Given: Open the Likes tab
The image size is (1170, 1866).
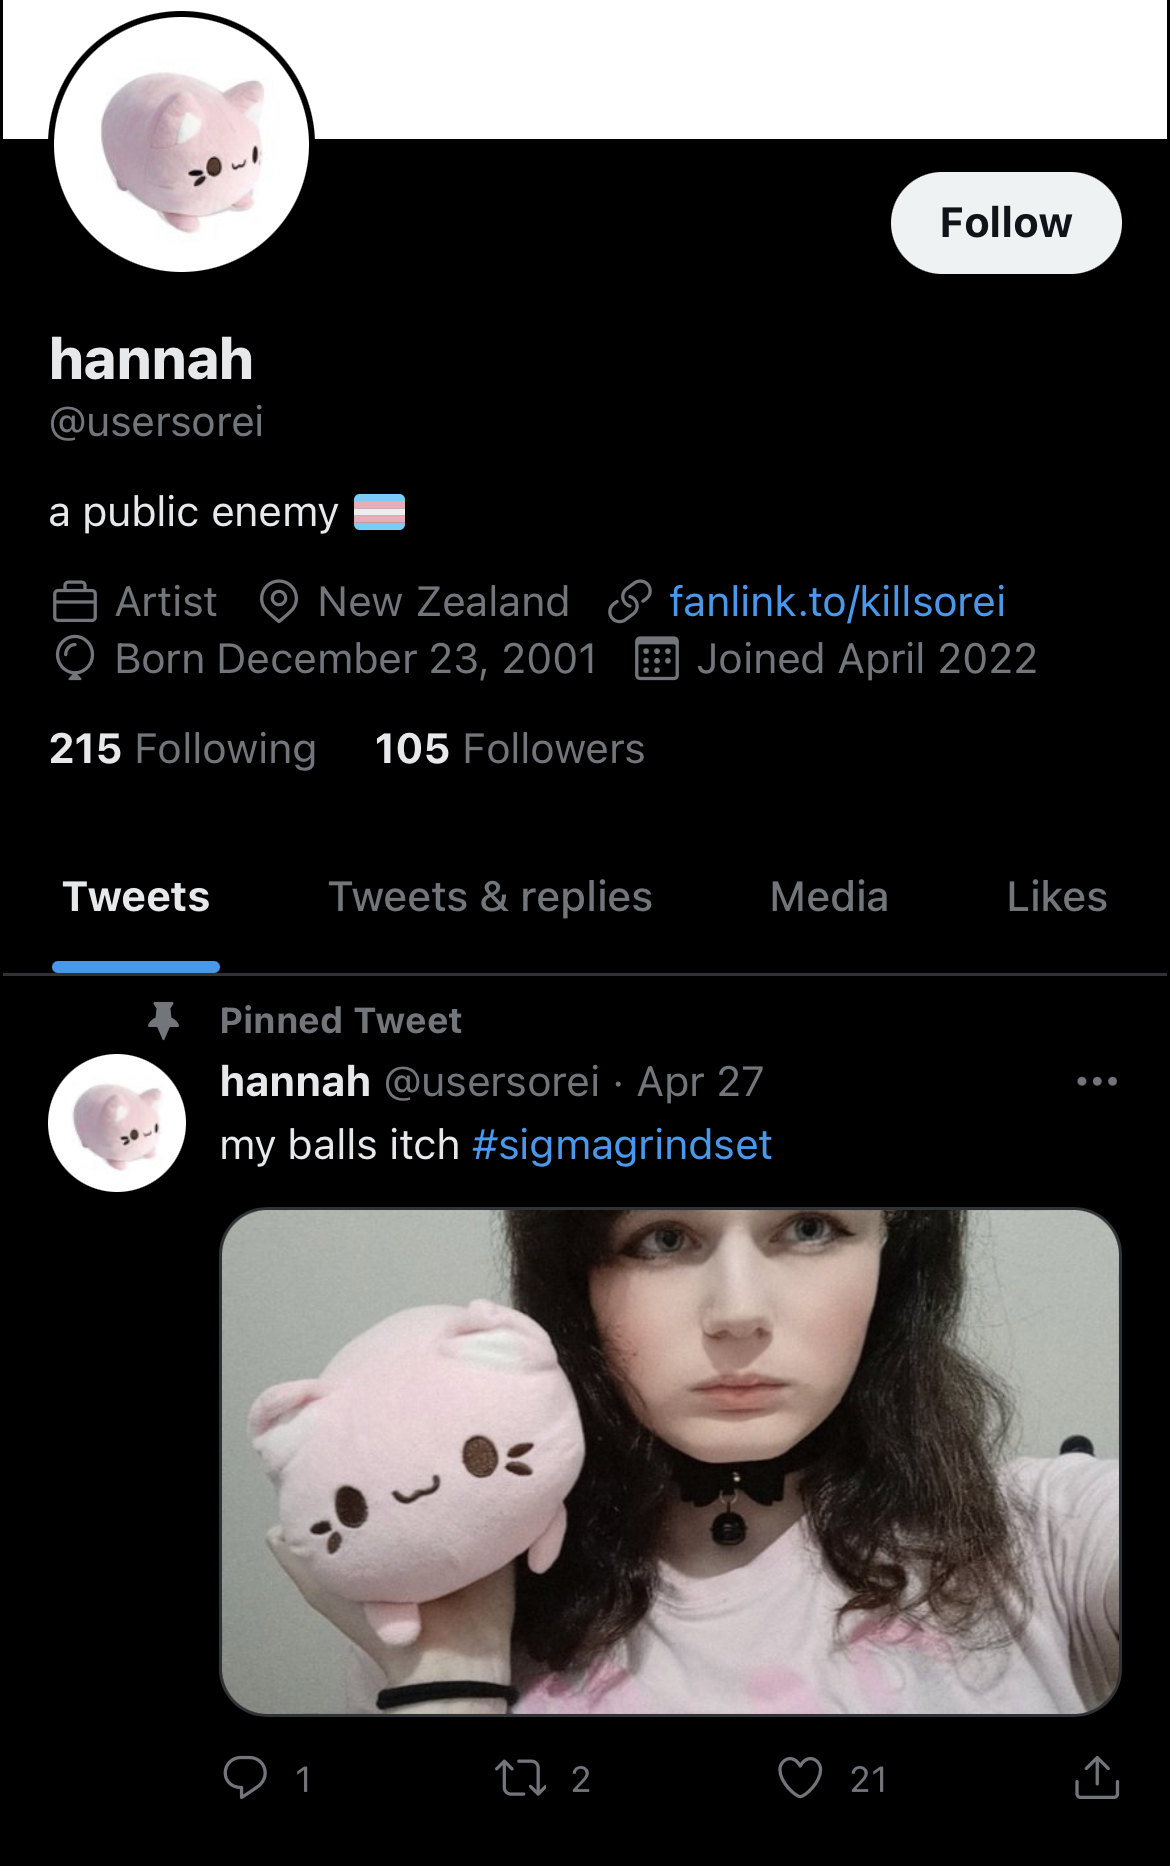Looking at the screenshot, I should 1057,897.
